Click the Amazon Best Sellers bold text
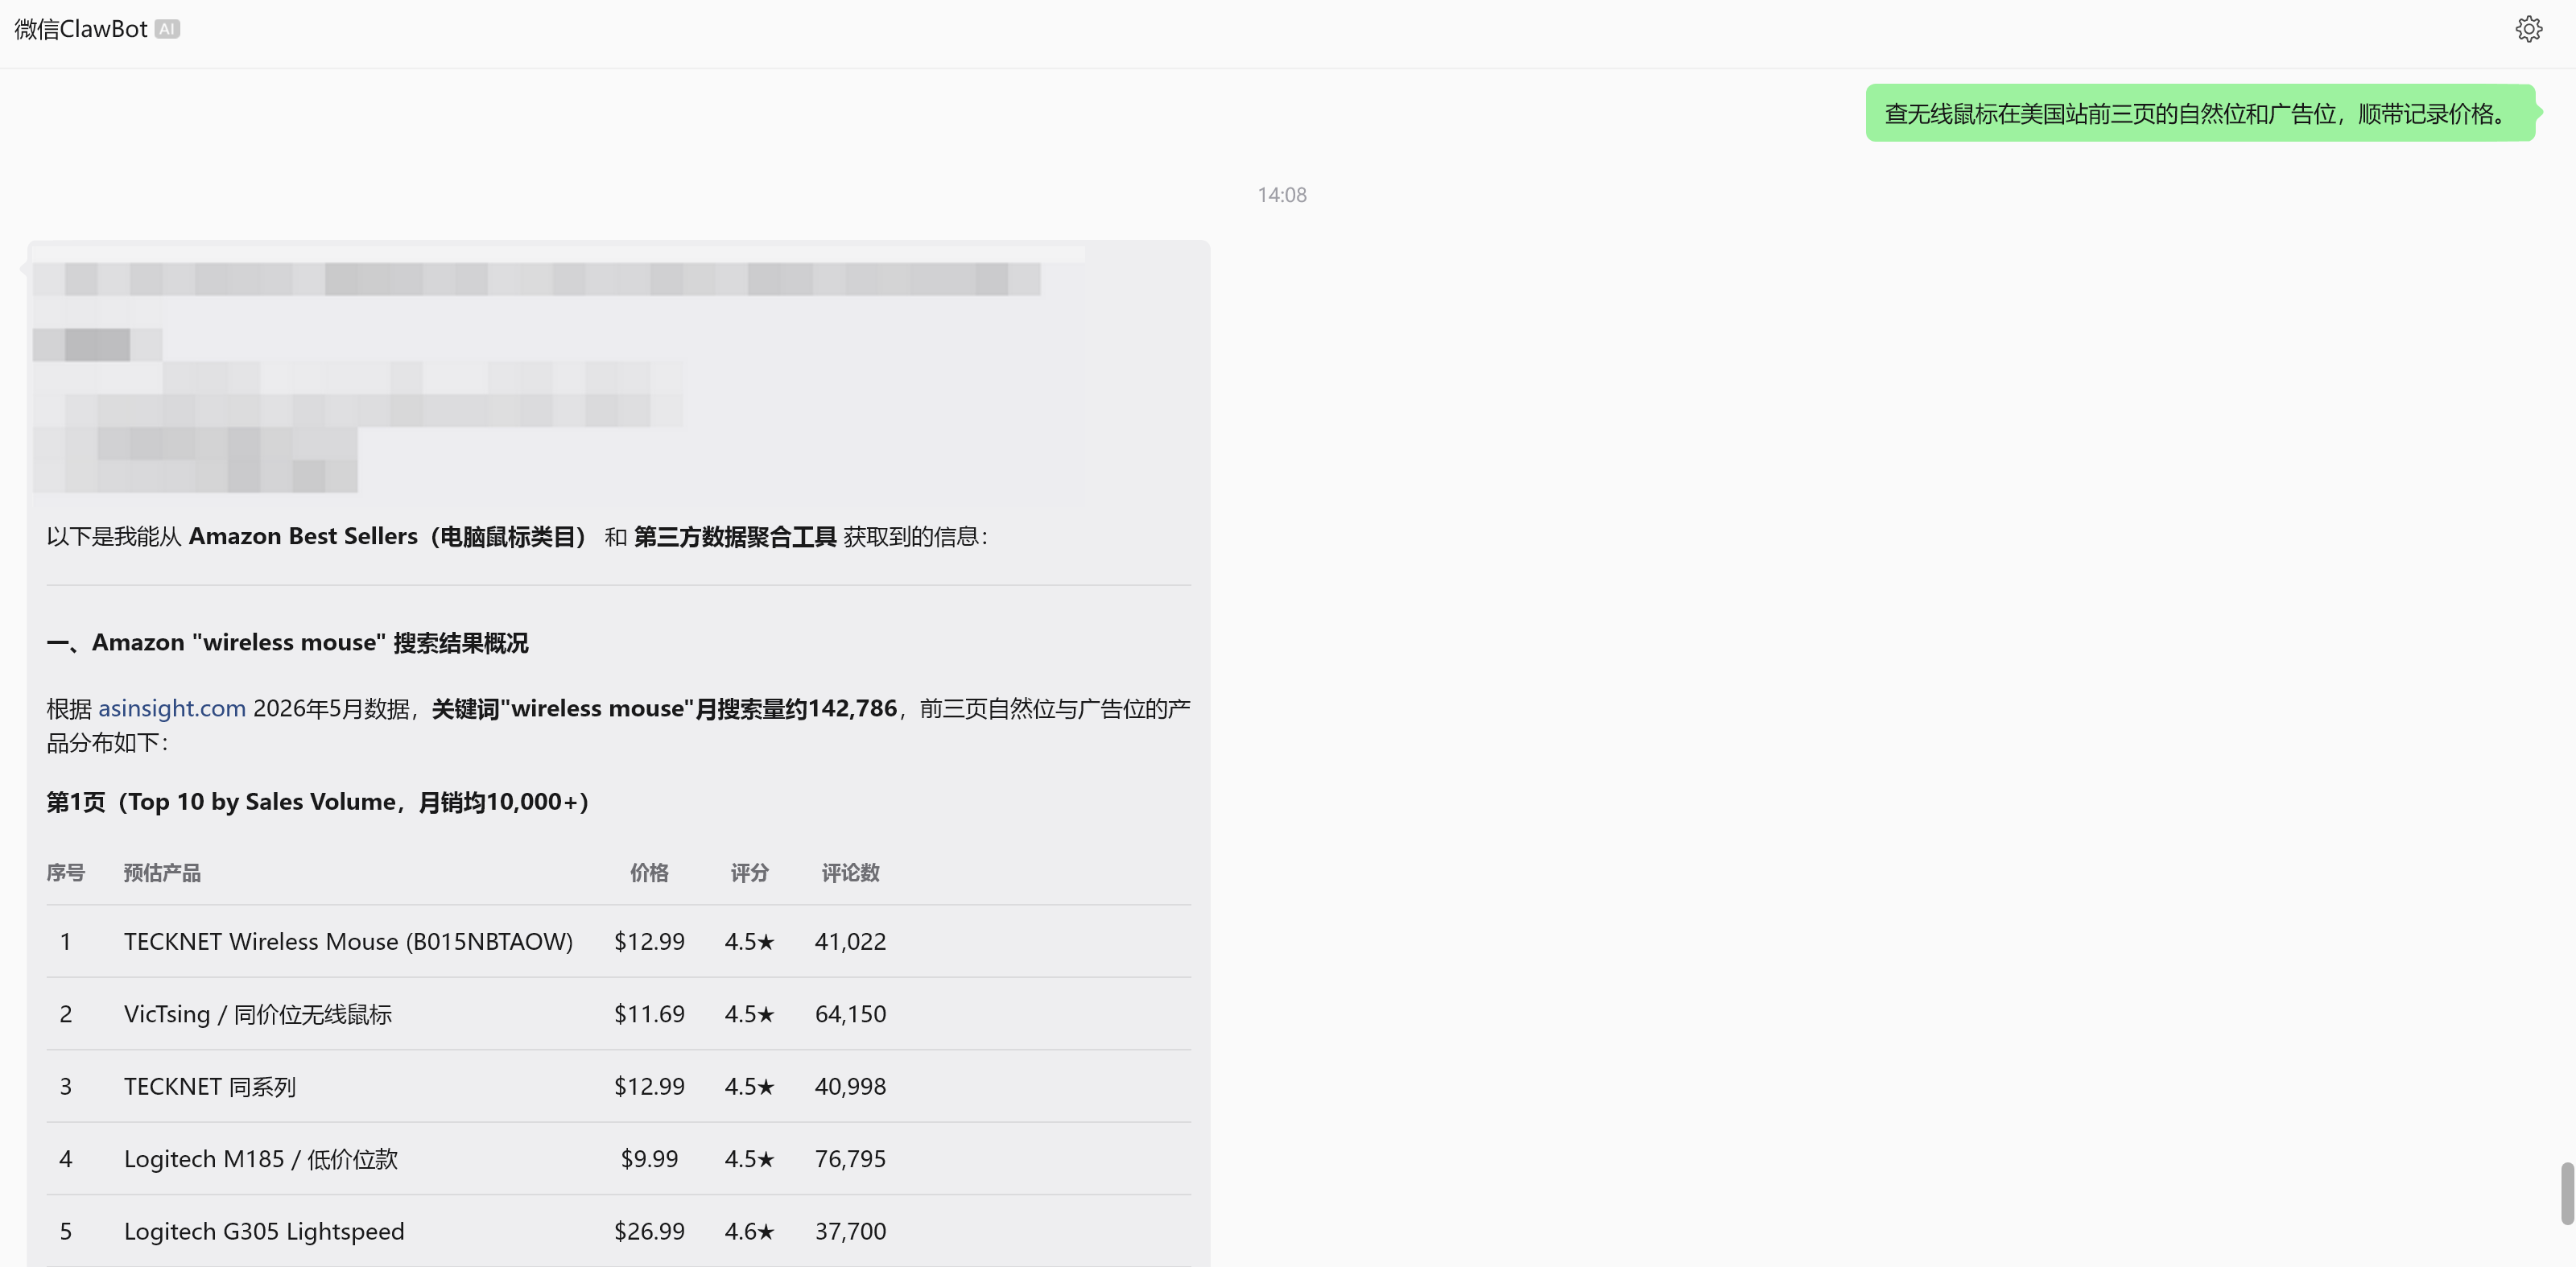Image resolution: width=2576 pixels, height=1267 pixels. pos(303,536)
